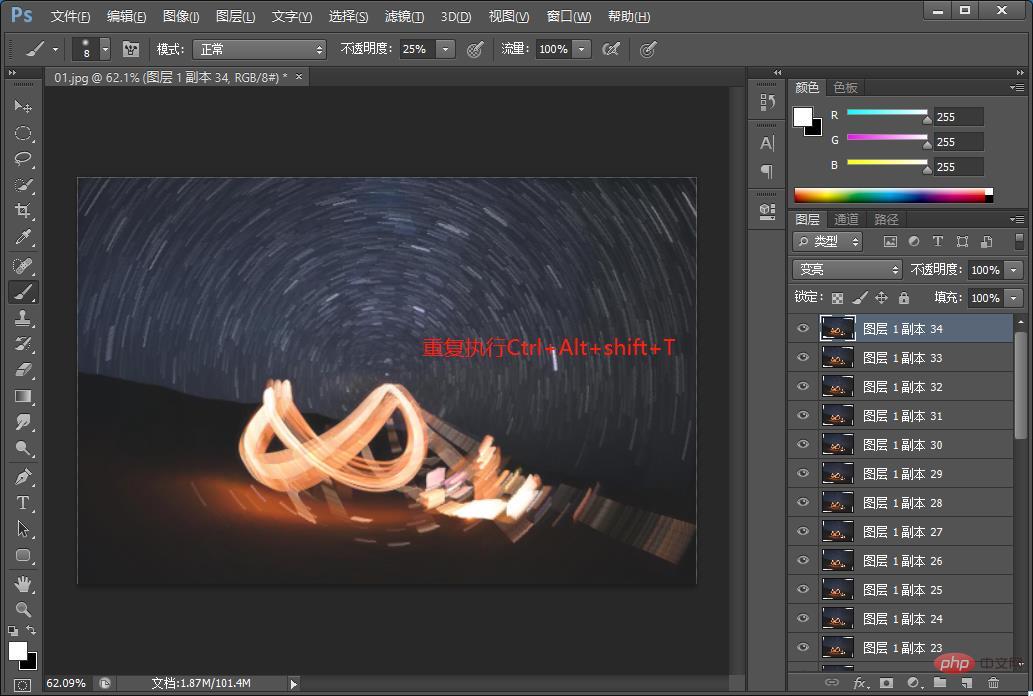The height and width of the screenshot is (696, 1033).
Task: Click the delete layer trash icon
Action: [x=993, y=683]
